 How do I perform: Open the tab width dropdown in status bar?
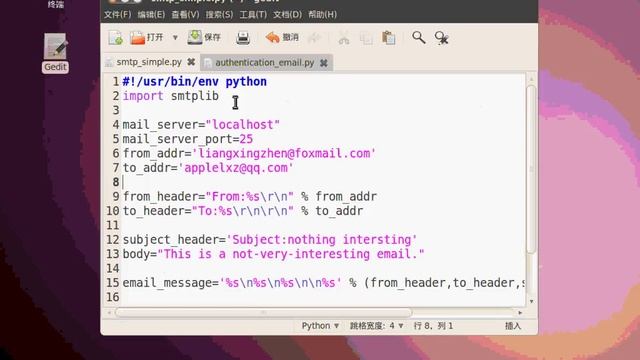[x=377, y=326]
